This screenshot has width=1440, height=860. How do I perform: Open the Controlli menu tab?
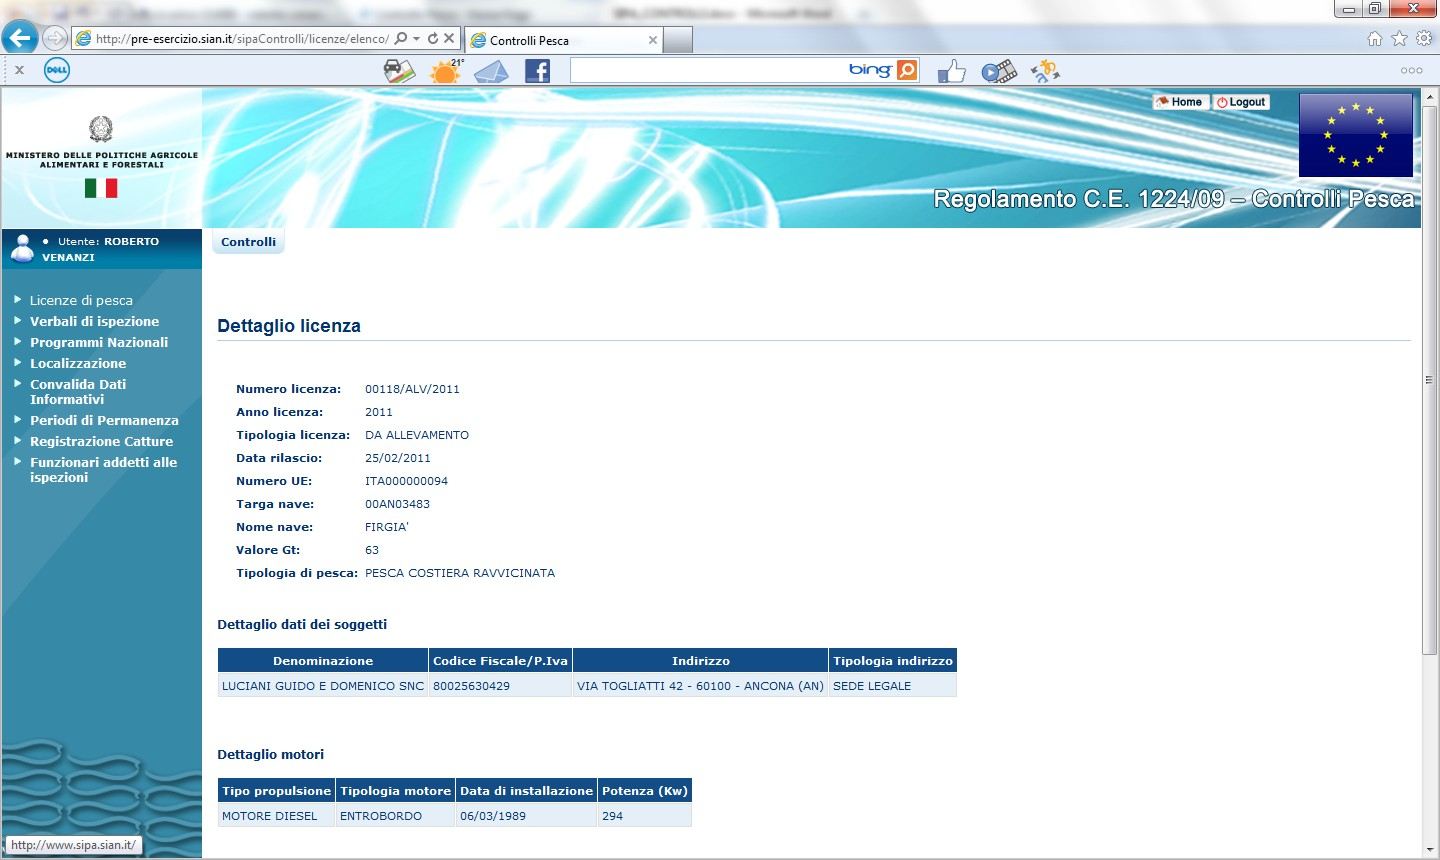pyautogui.click(x=248, y=242)
